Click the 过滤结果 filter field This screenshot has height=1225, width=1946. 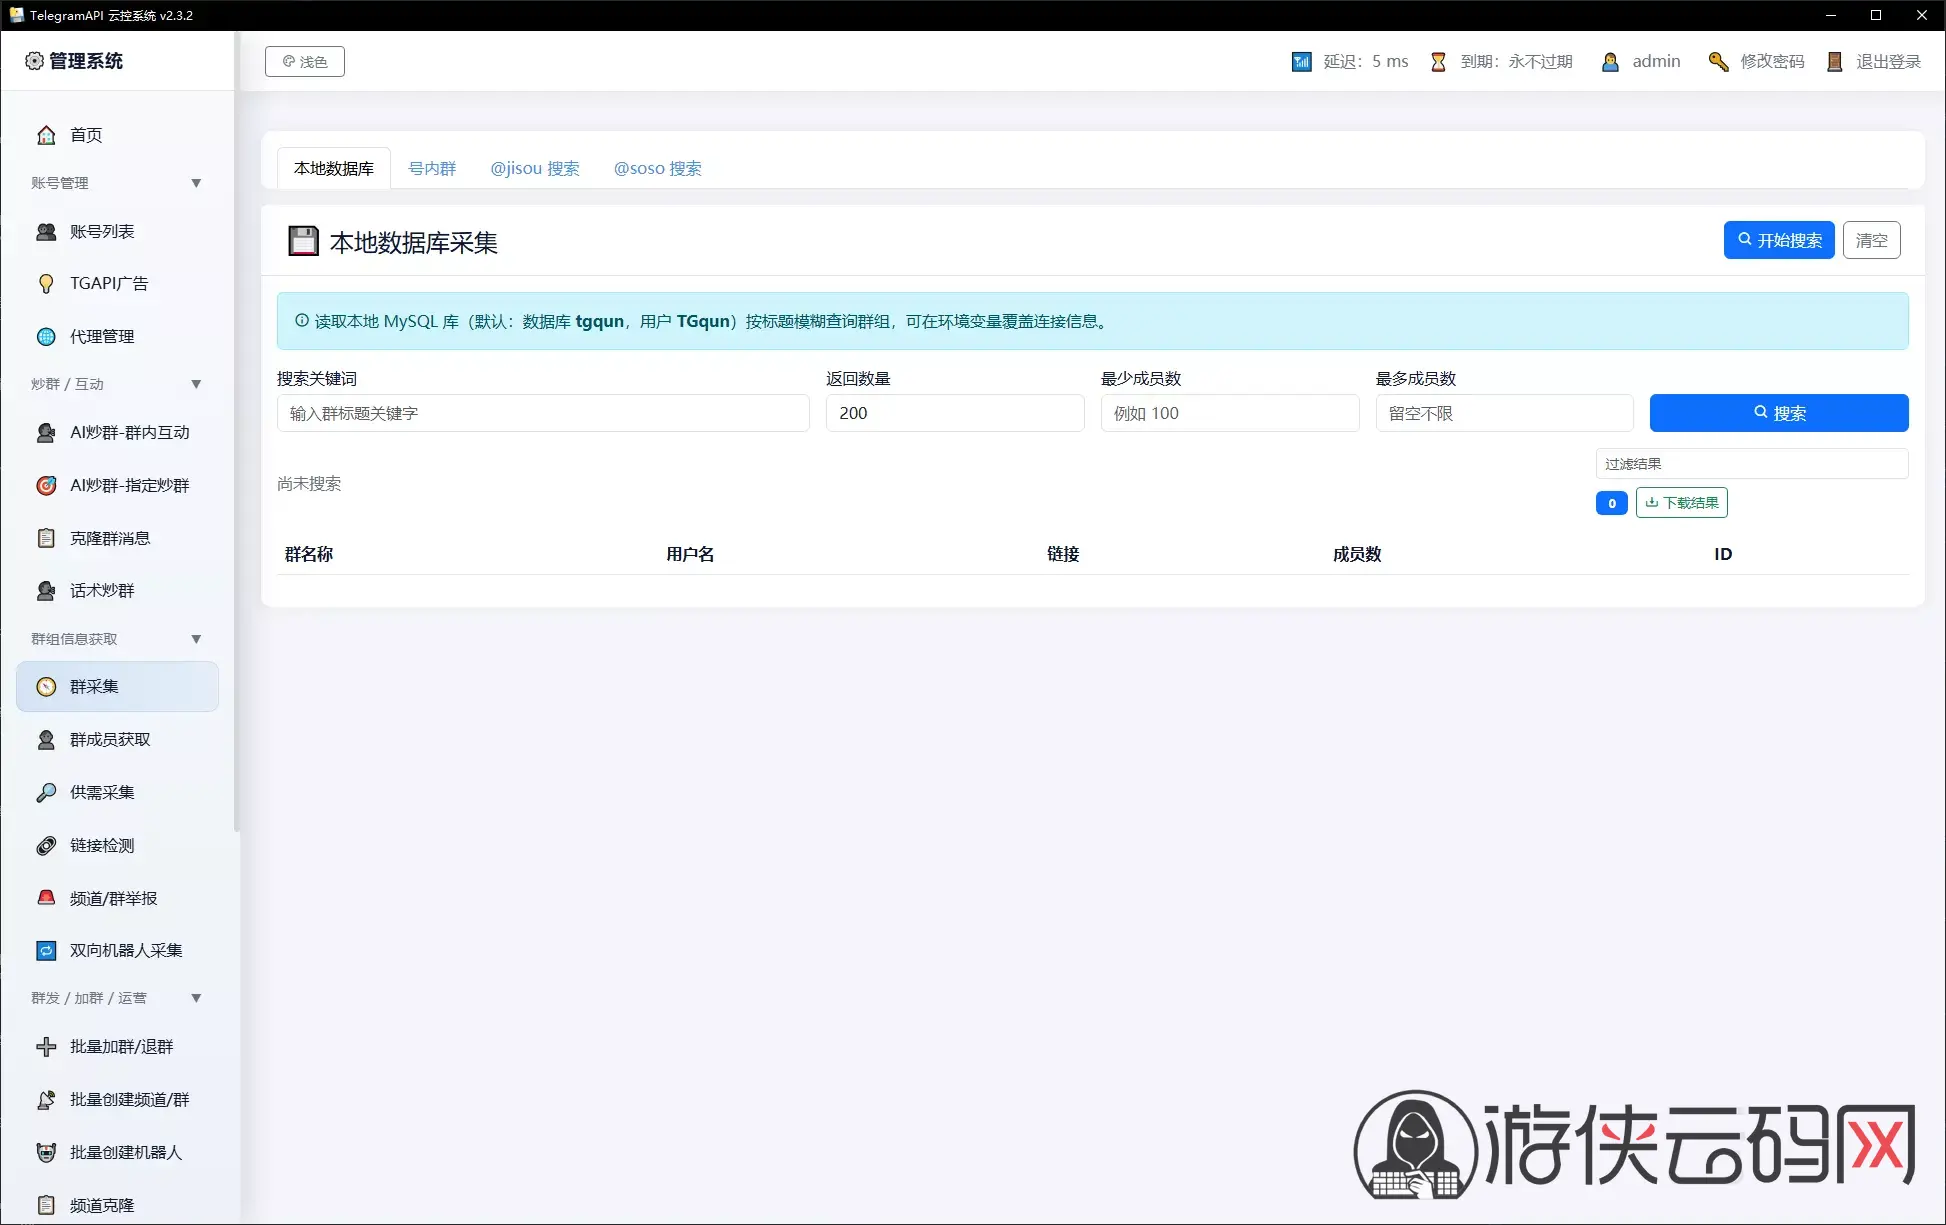pyautogui.click(x=1752, y=464)
